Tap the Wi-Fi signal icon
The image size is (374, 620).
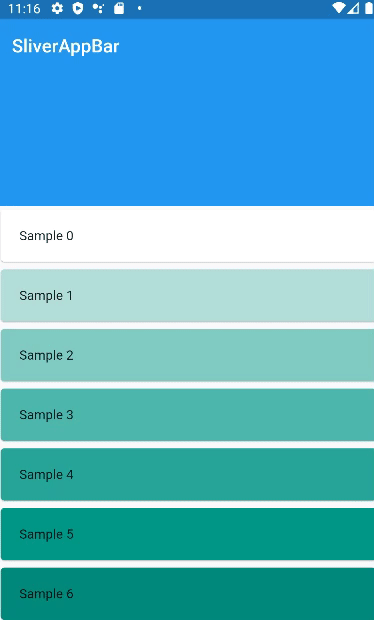click(x=339, y=8)
